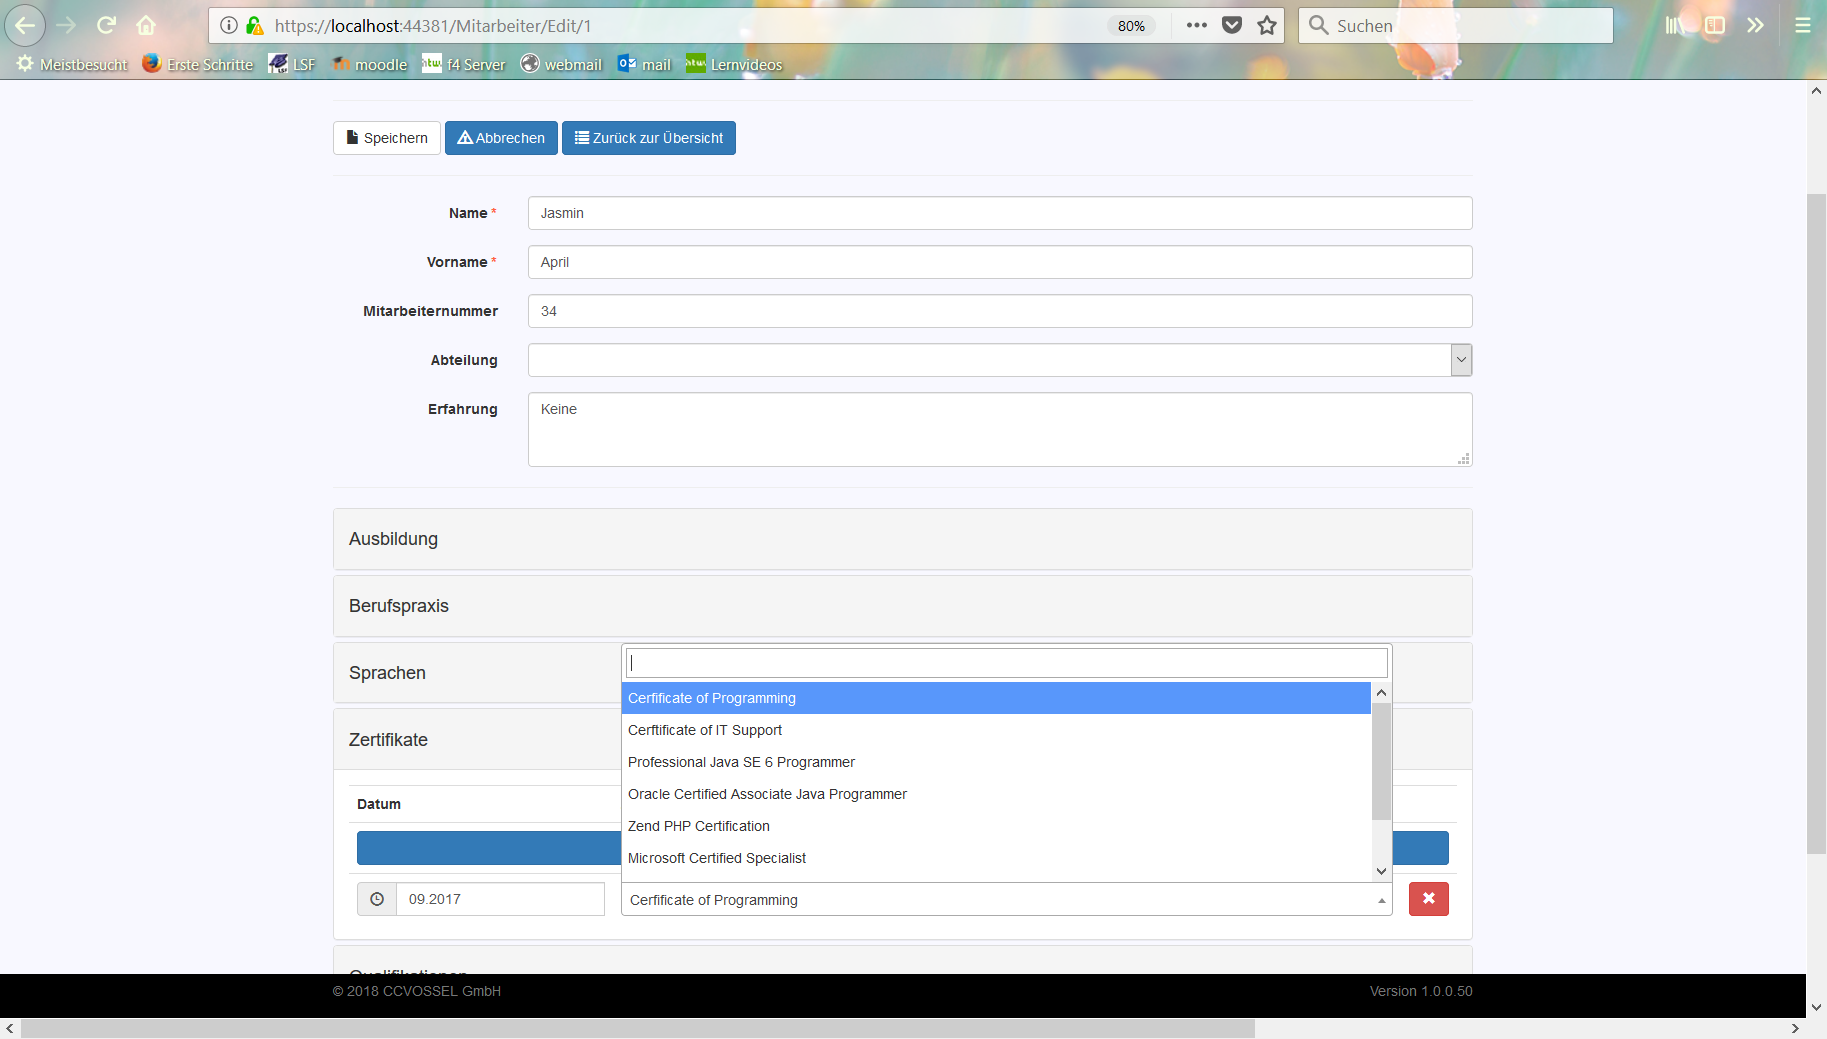Viewport: 1827px width, 1039px height.
Task: Open the Firefox hamburger menu
Action: point(1802,26)
